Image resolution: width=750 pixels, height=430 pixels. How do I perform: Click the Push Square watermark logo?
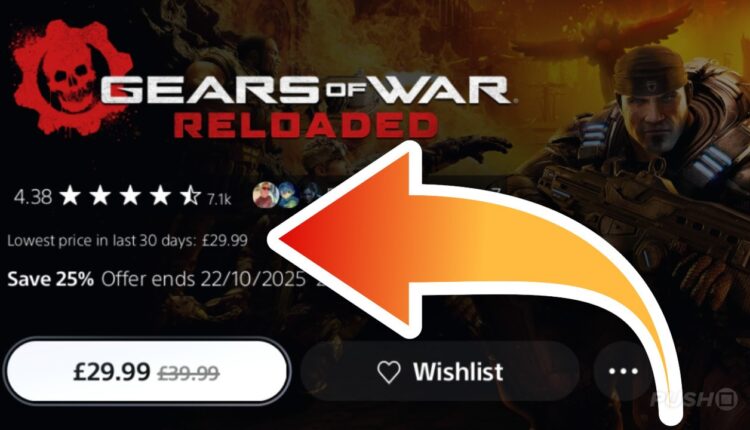pyautogui.click(x=694, y=399)
